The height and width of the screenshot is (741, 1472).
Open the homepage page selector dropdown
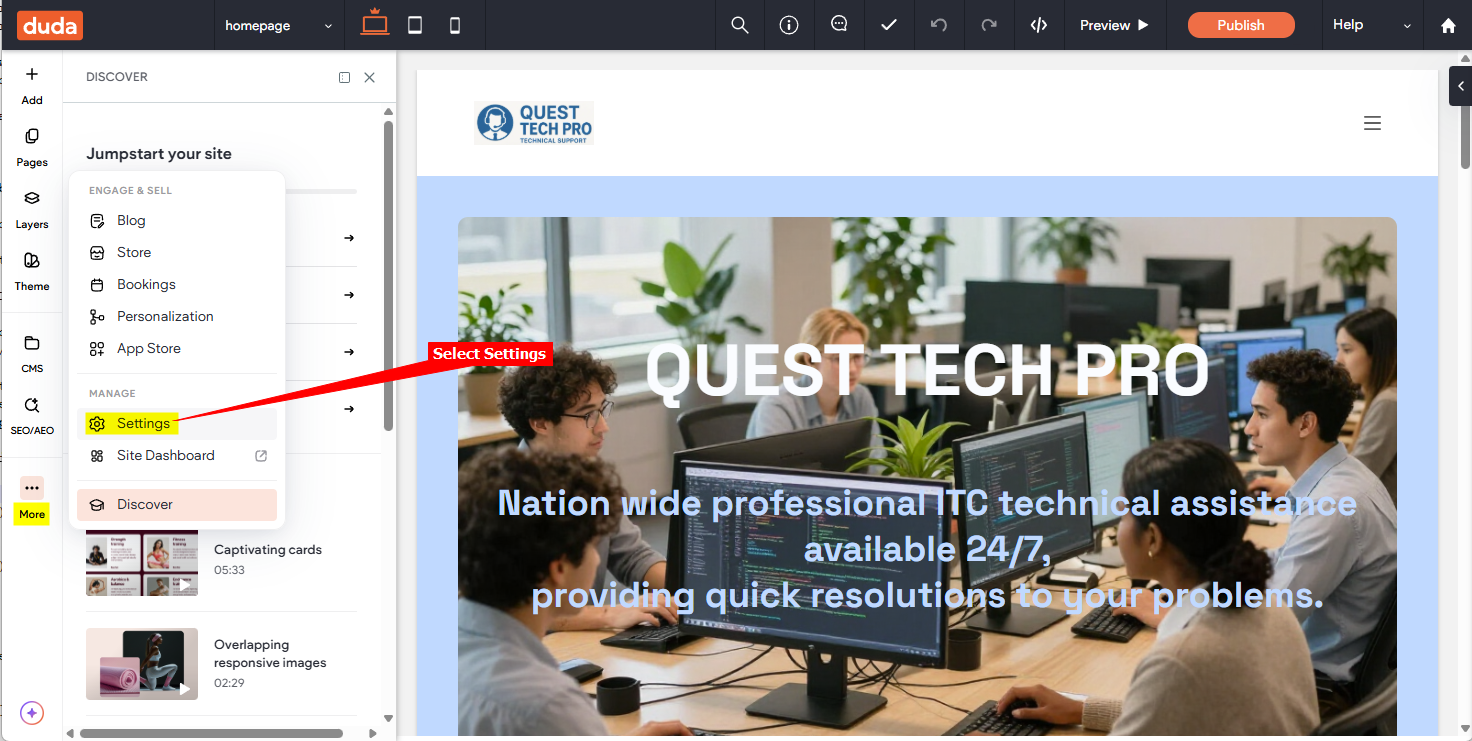click(279, 26)
